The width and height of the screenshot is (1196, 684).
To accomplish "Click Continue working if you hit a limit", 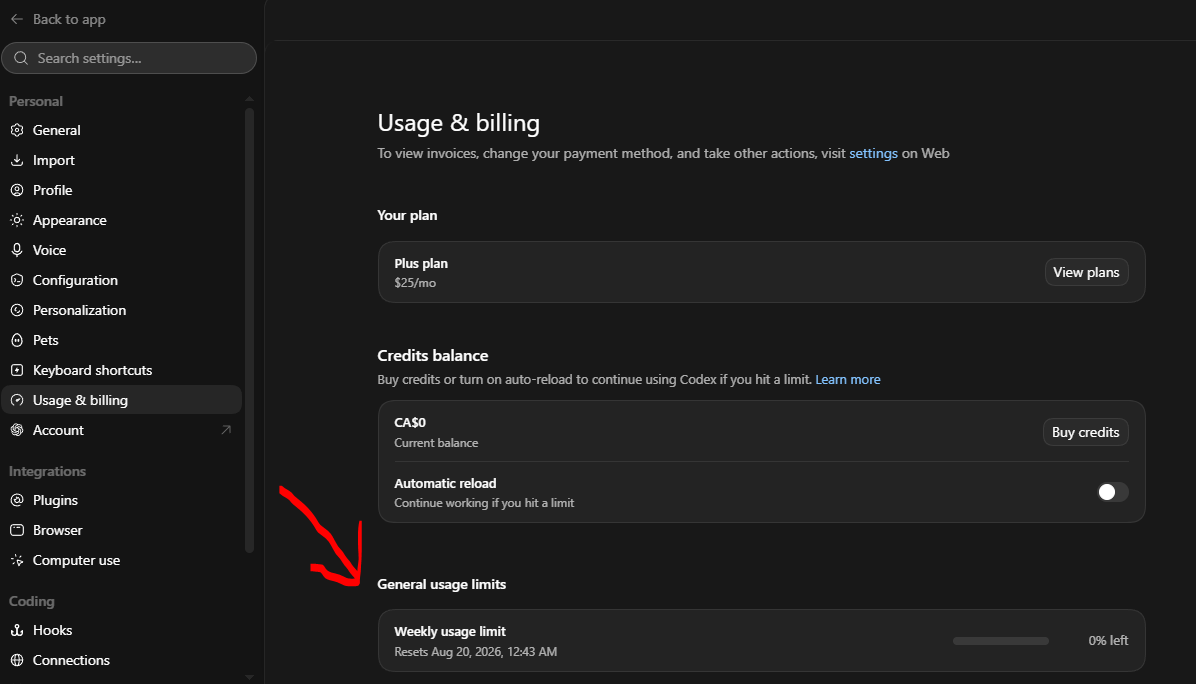I will 484,503.
